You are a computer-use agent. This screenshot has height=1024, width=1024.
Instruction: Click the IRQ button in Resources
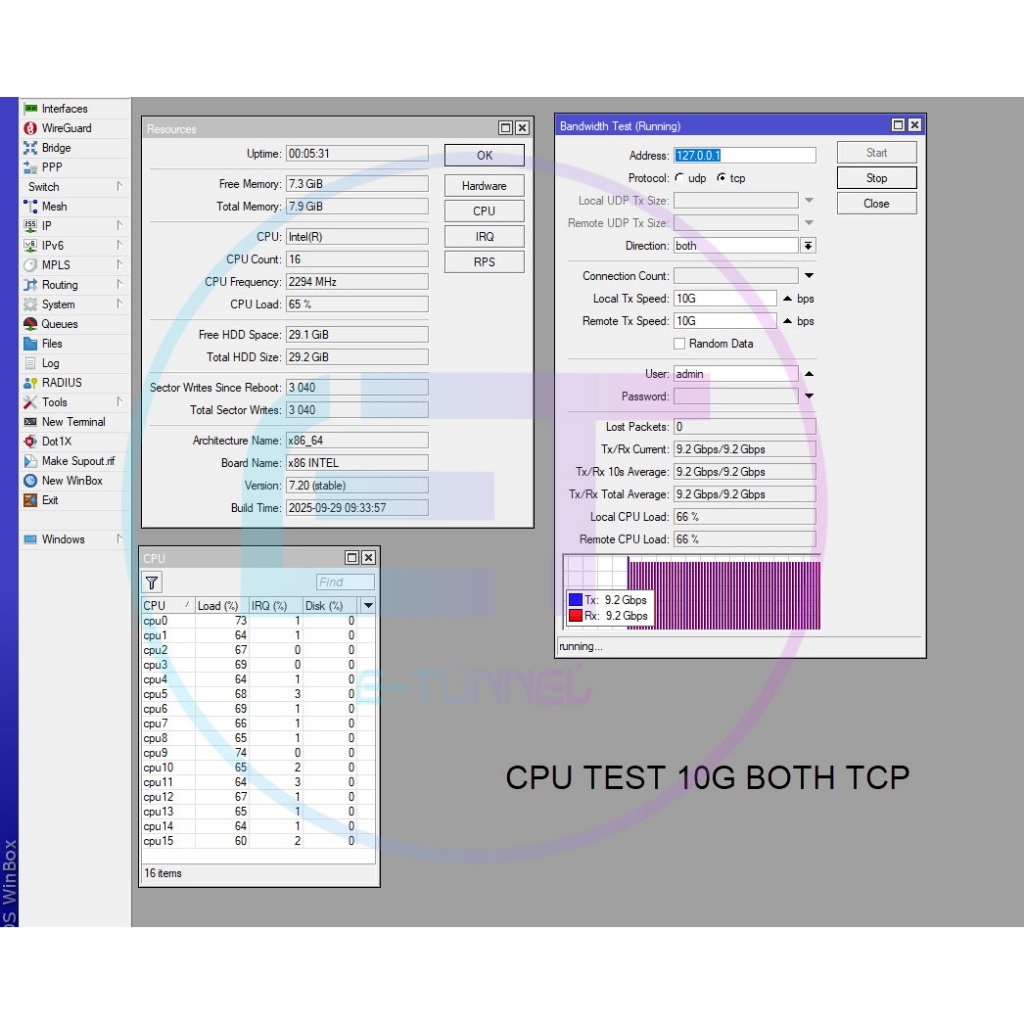[x=484, y=237]
